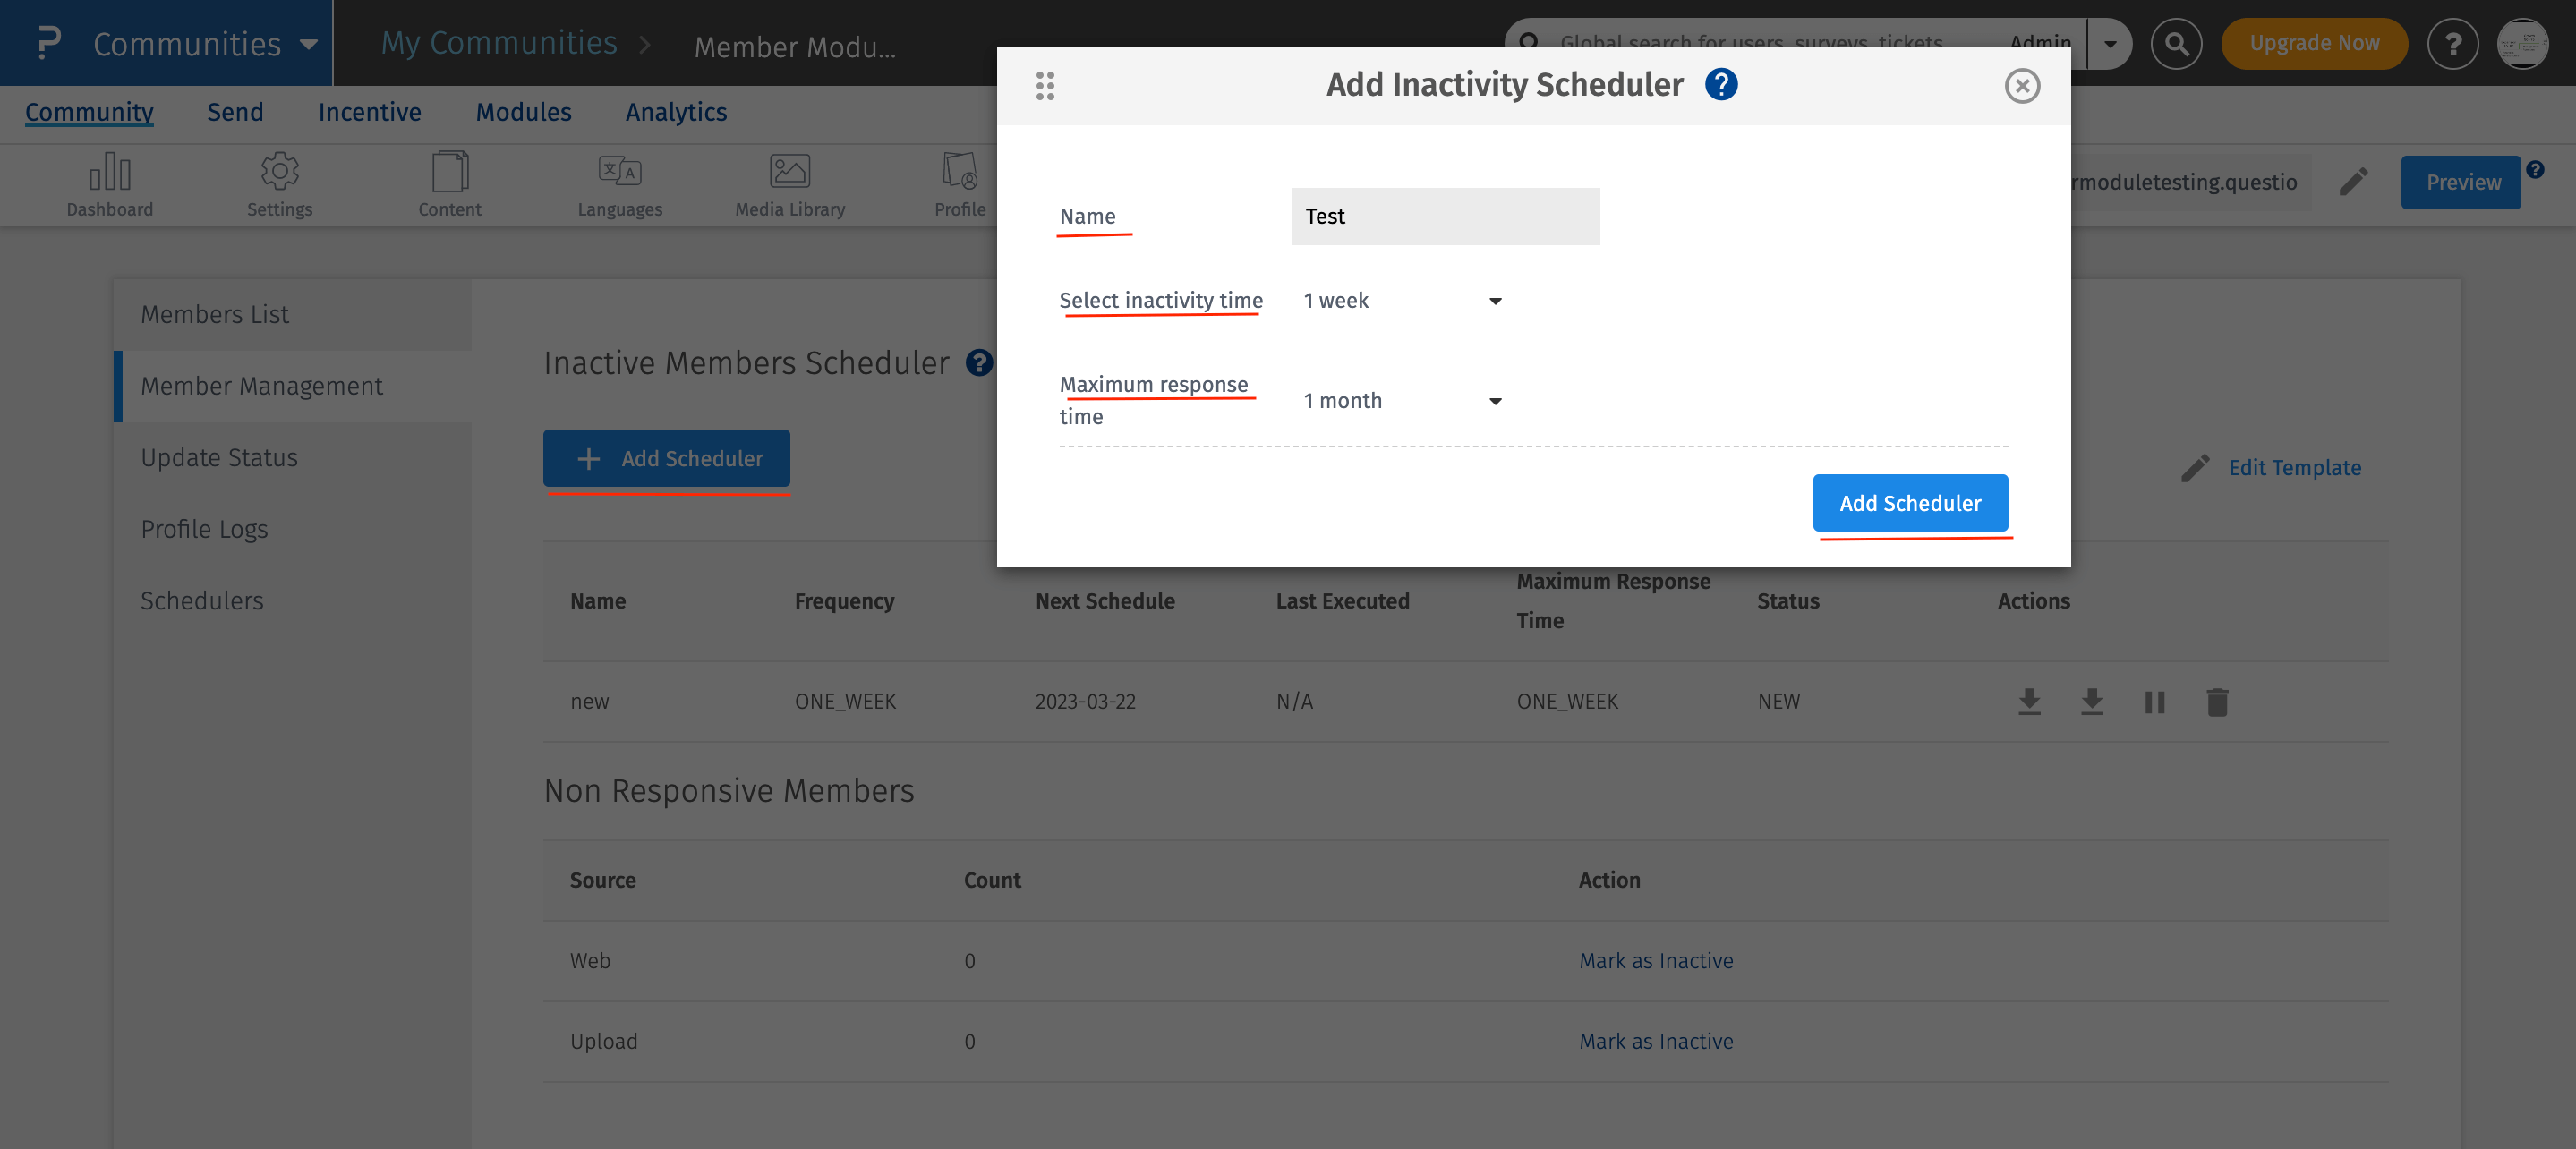Viewport: 2576px width, 1149px height.
Task: Click Mark as Inactive for Web source
Action: tap(1655, 961)
